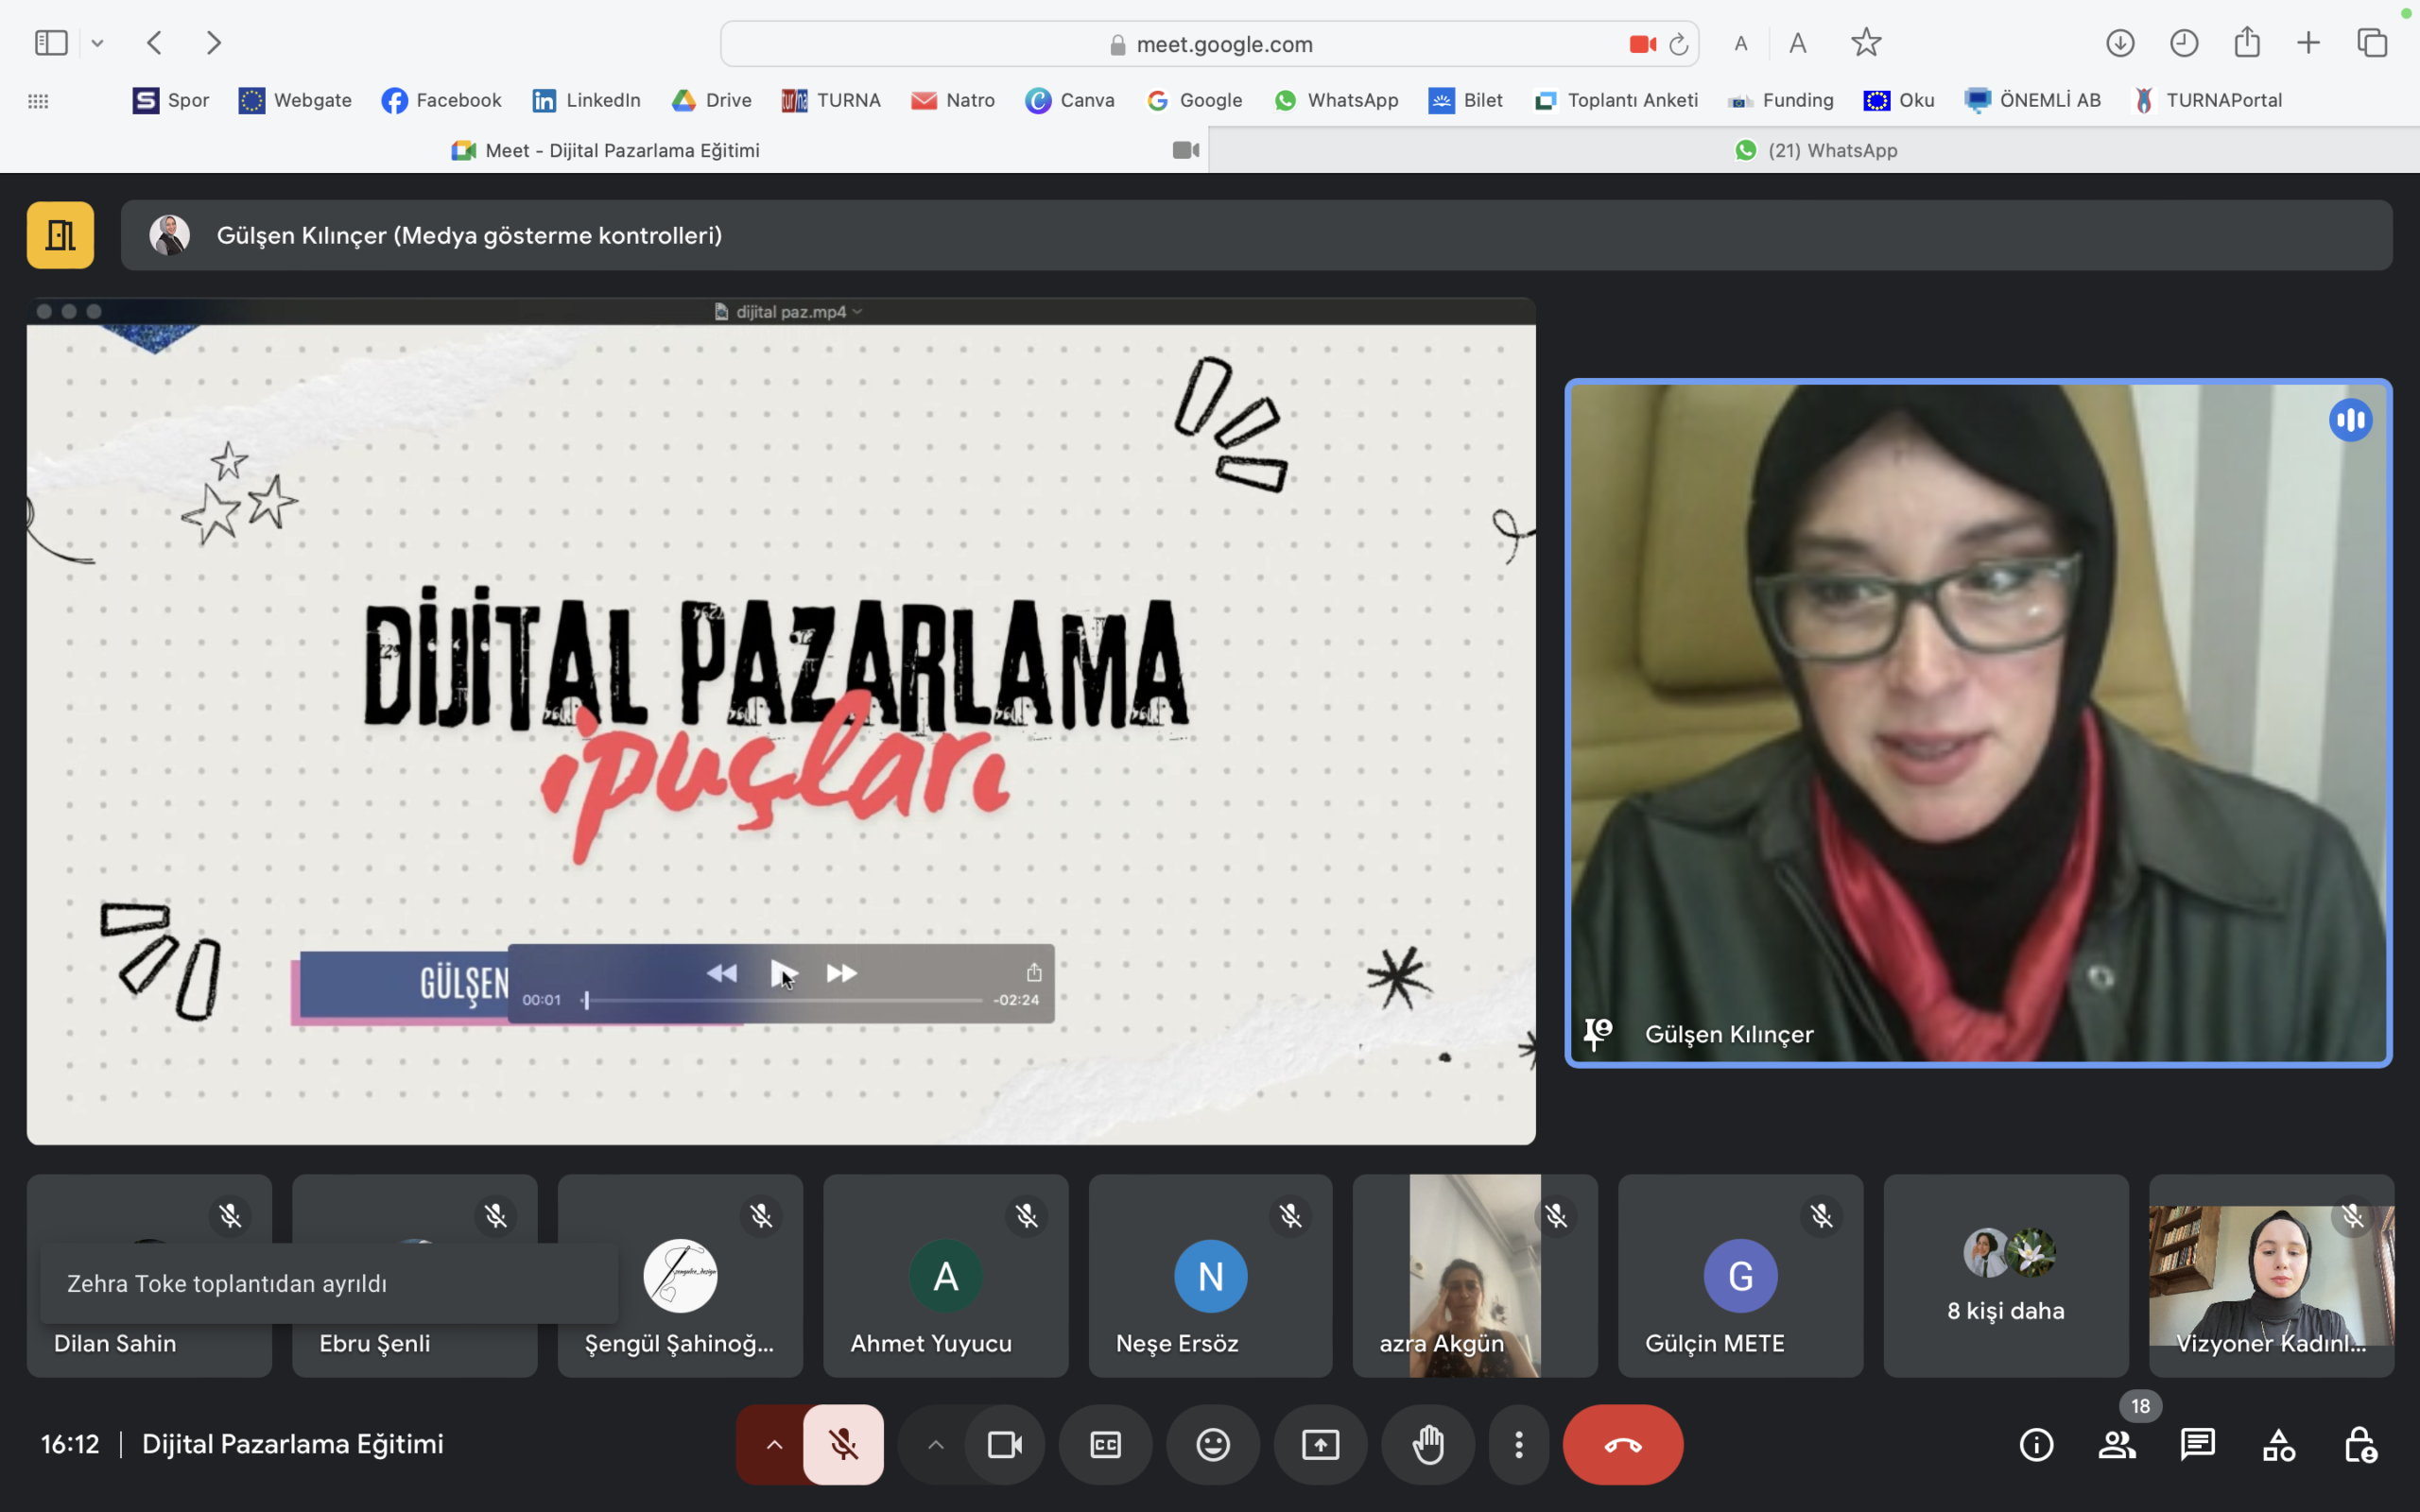Expand video settings arrow beside camera
This screenshot has width=2420, height=1512.
pos(935,1444)
